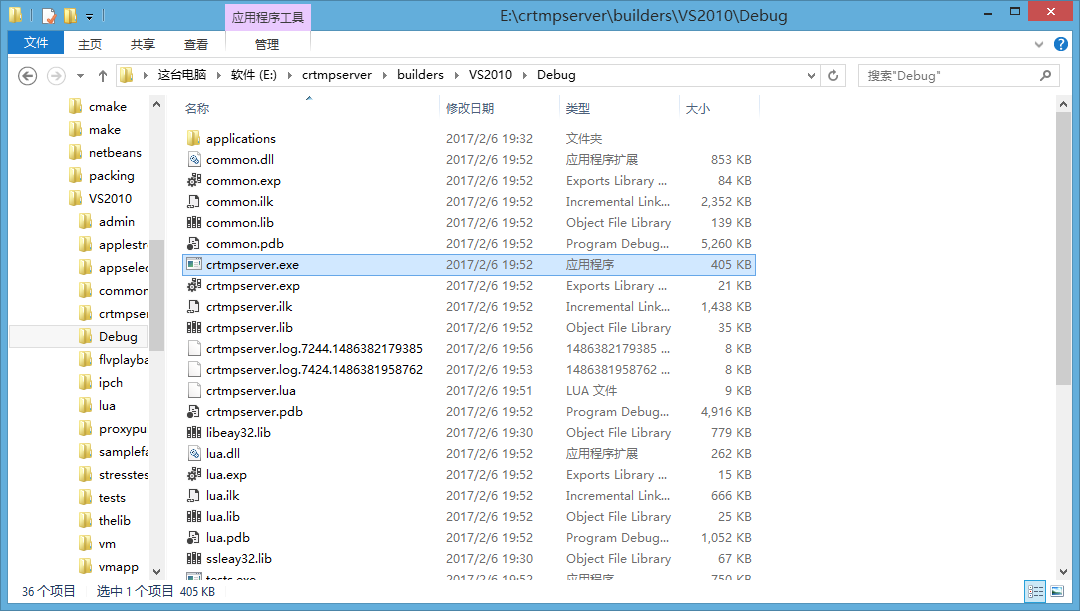This screenshot has width=1080, height=611.
Task: Click the applications folder icon
Action: click(x=194, y=138)
